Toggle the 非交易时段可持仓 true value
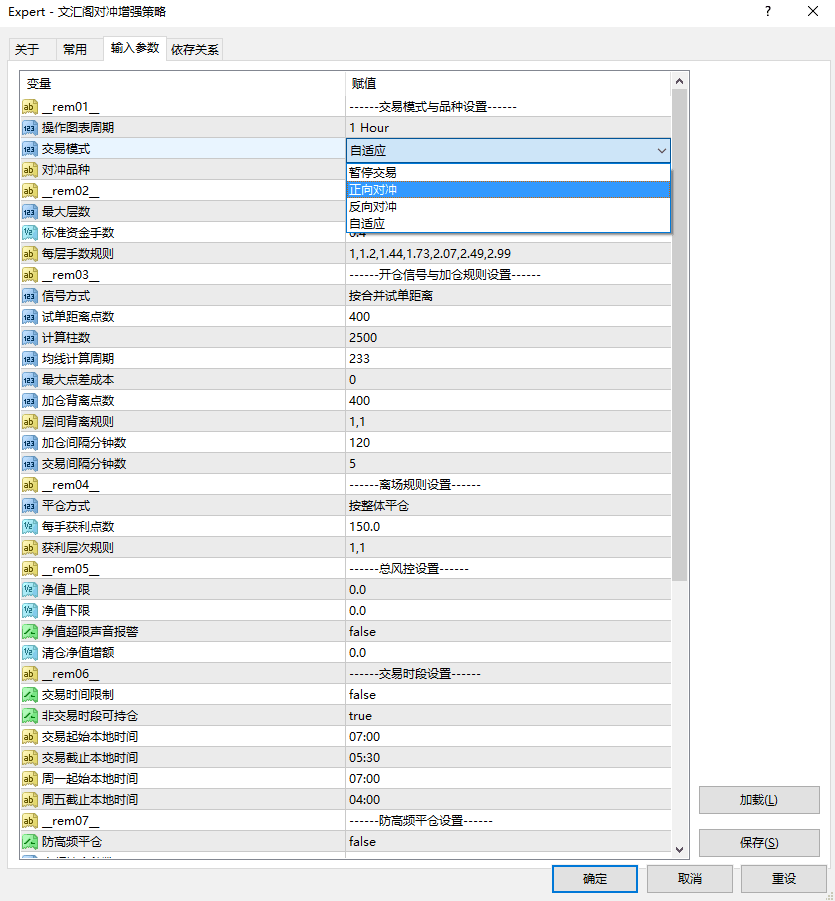This screenshot has width=835, height=901. coord(420,715)
